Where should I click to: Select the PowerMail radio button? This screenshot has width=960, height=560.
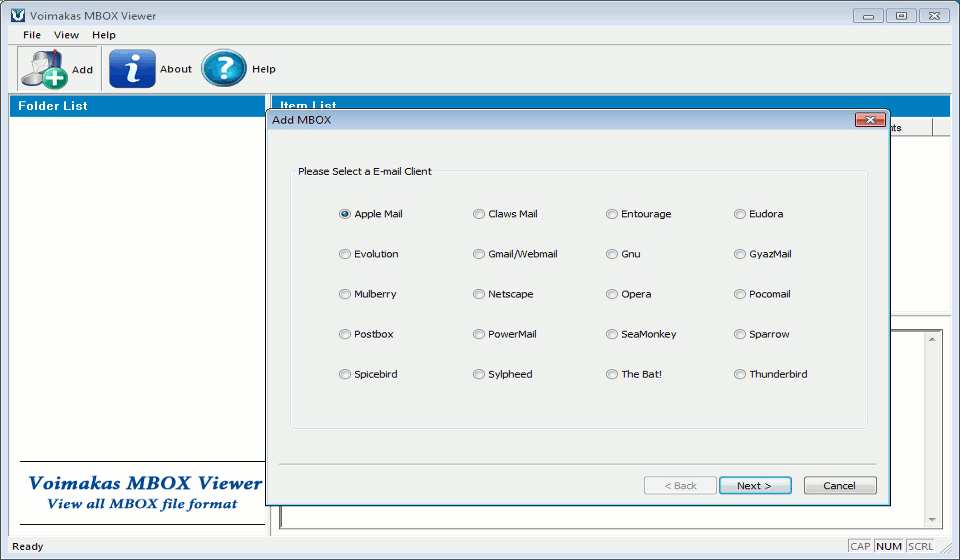[x=479, y=334]
